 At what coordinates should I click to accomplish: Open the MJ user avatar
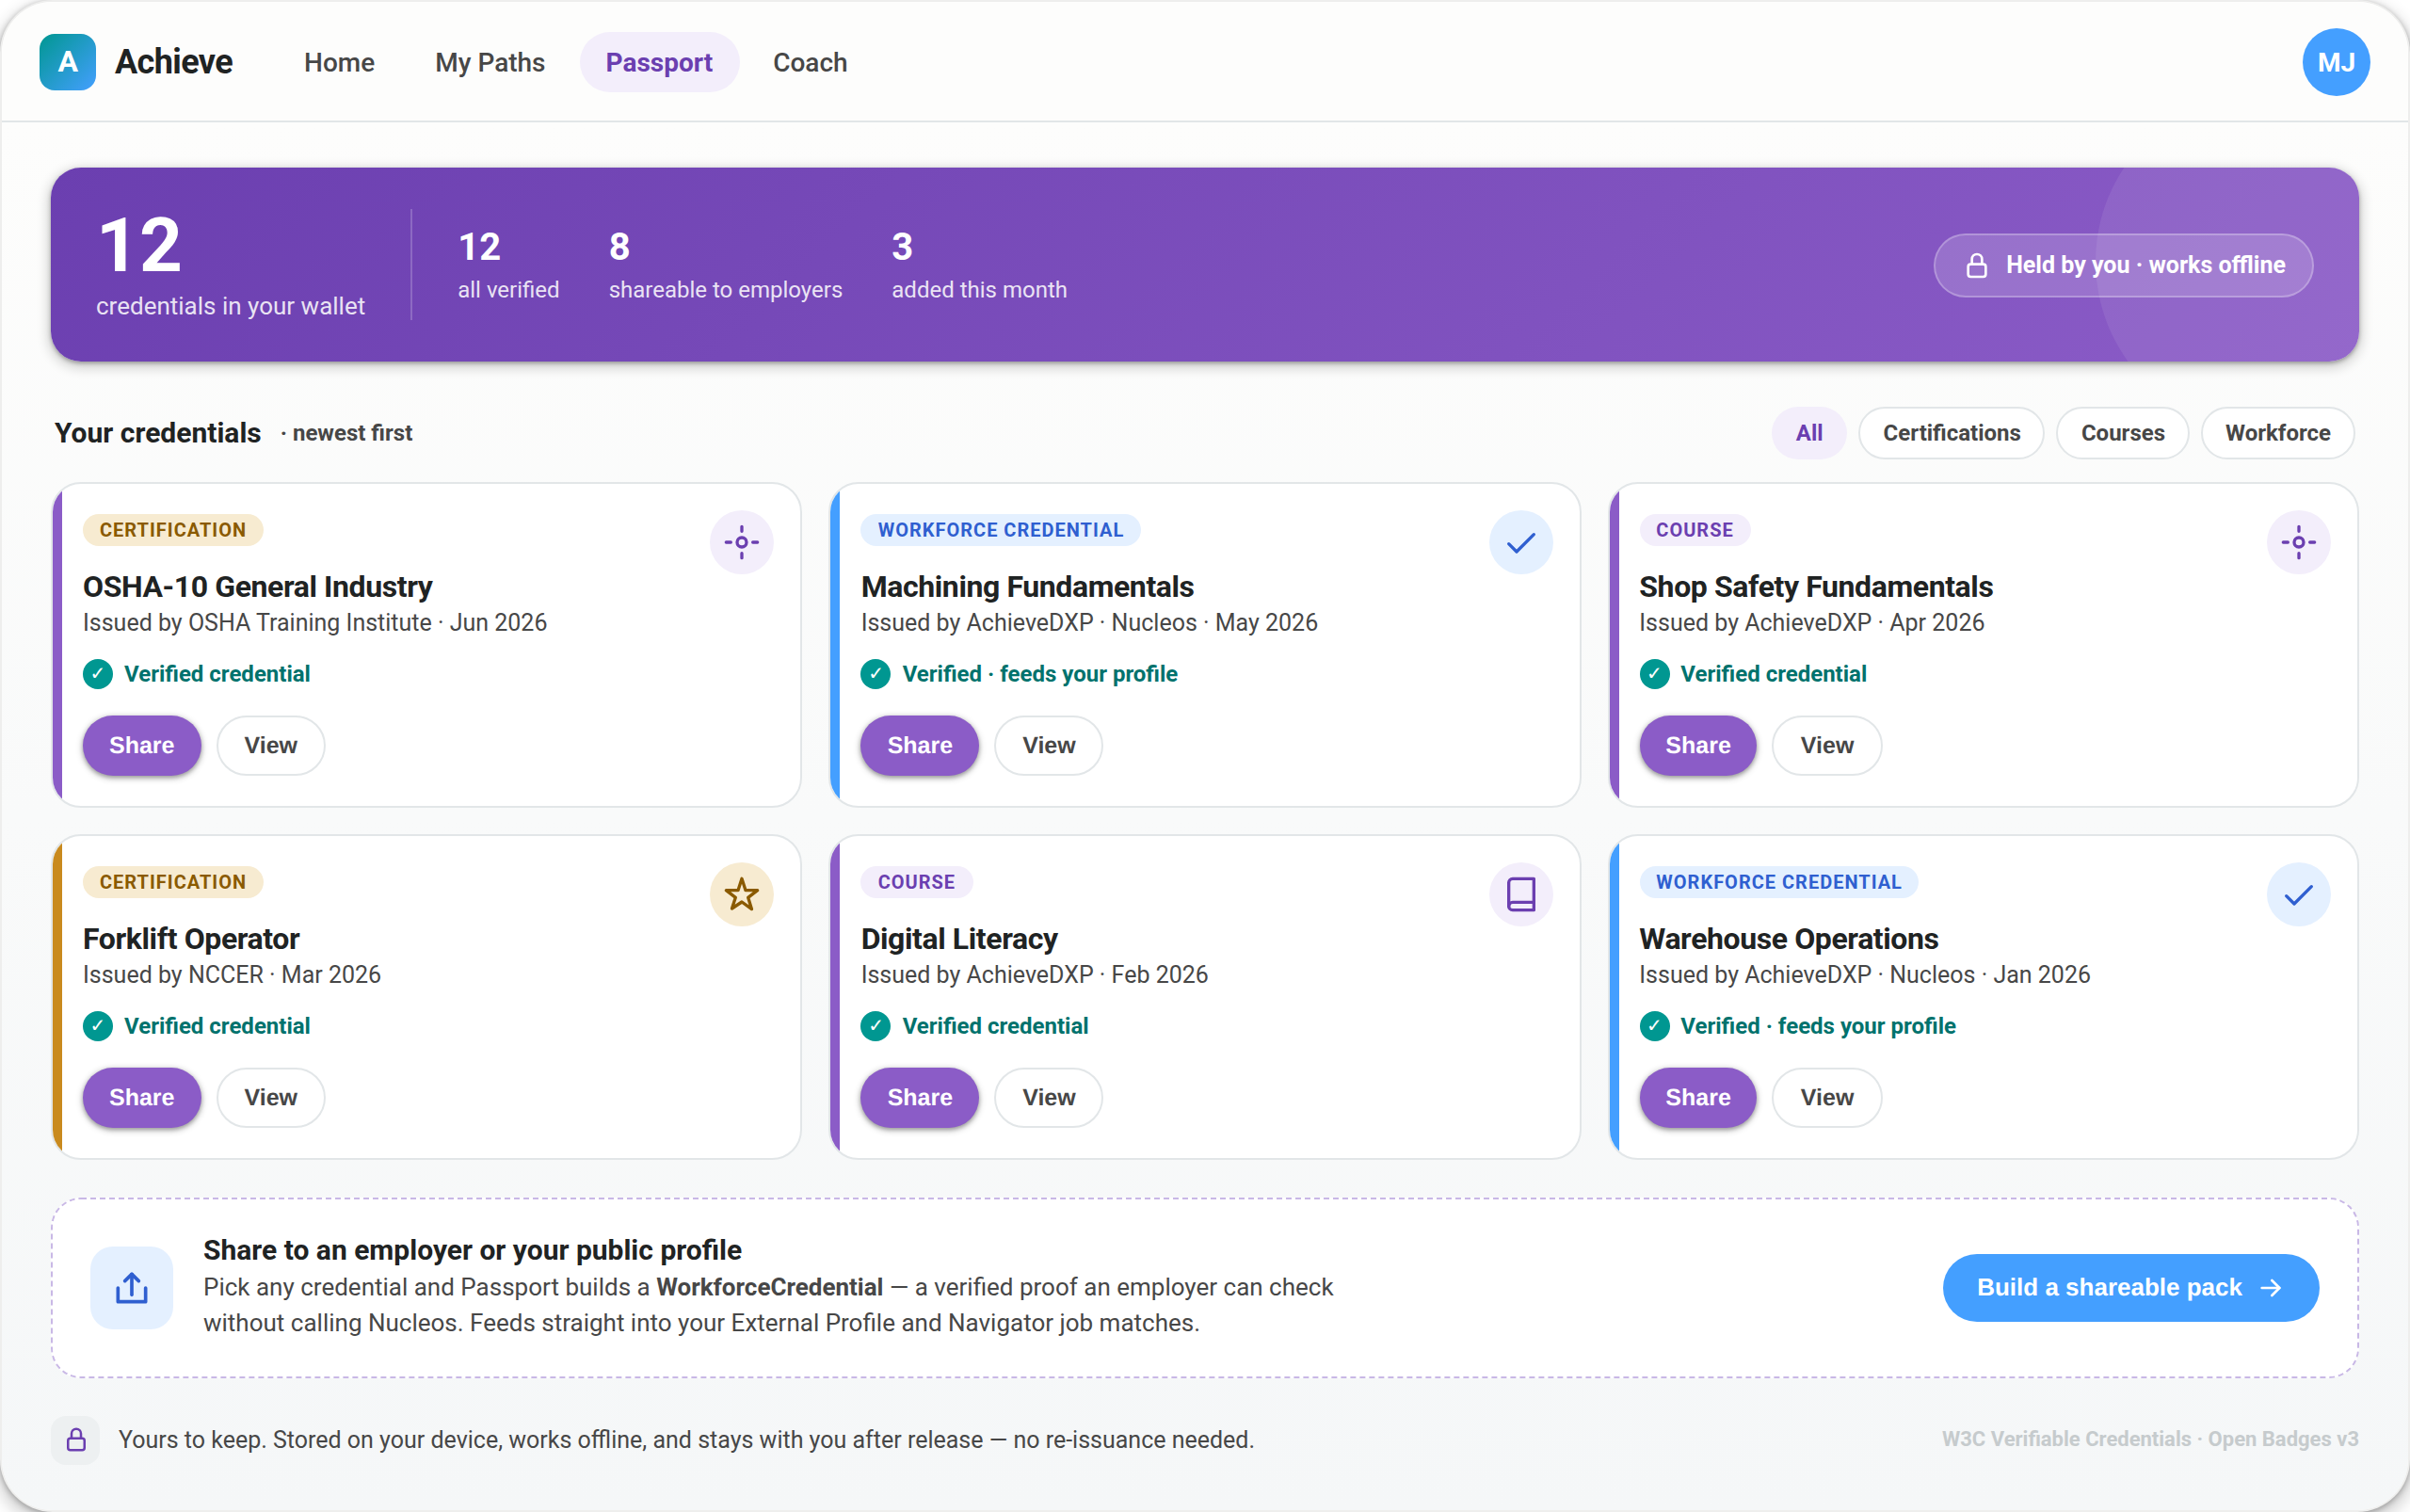click(2335, 62)
